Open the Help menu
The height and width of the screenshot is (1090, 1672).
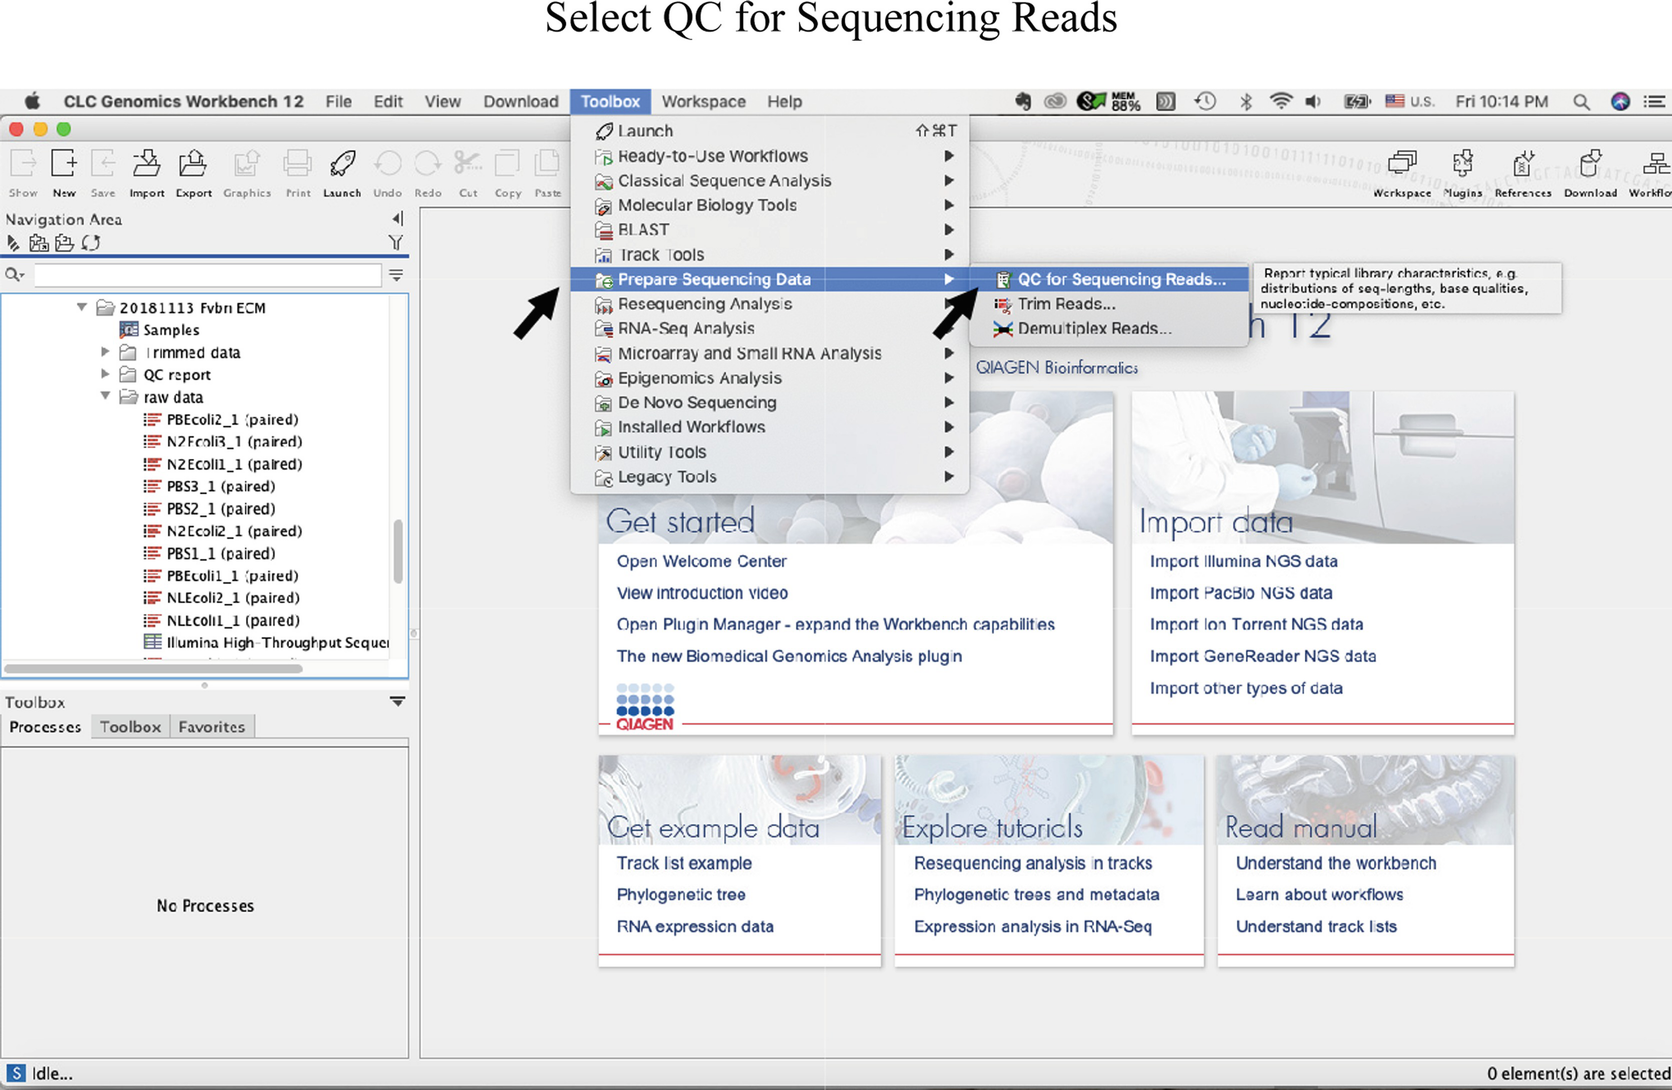[x=784, y=101]
